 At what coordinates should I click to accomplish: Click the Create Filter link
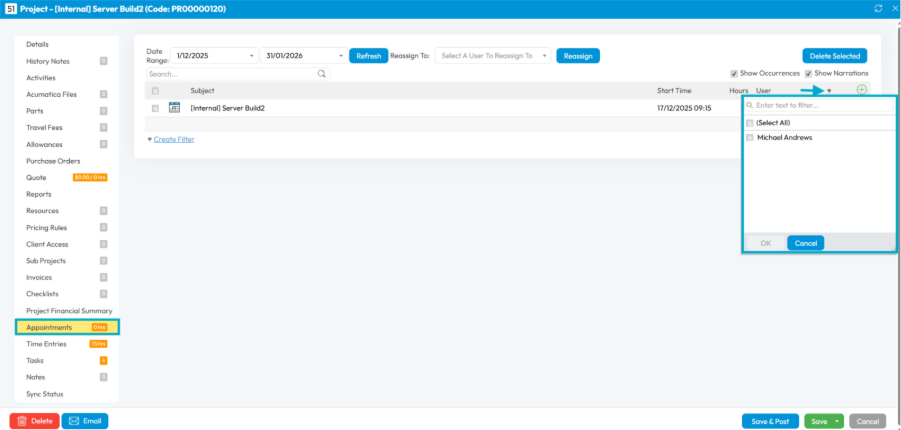(x=173, y=139)
